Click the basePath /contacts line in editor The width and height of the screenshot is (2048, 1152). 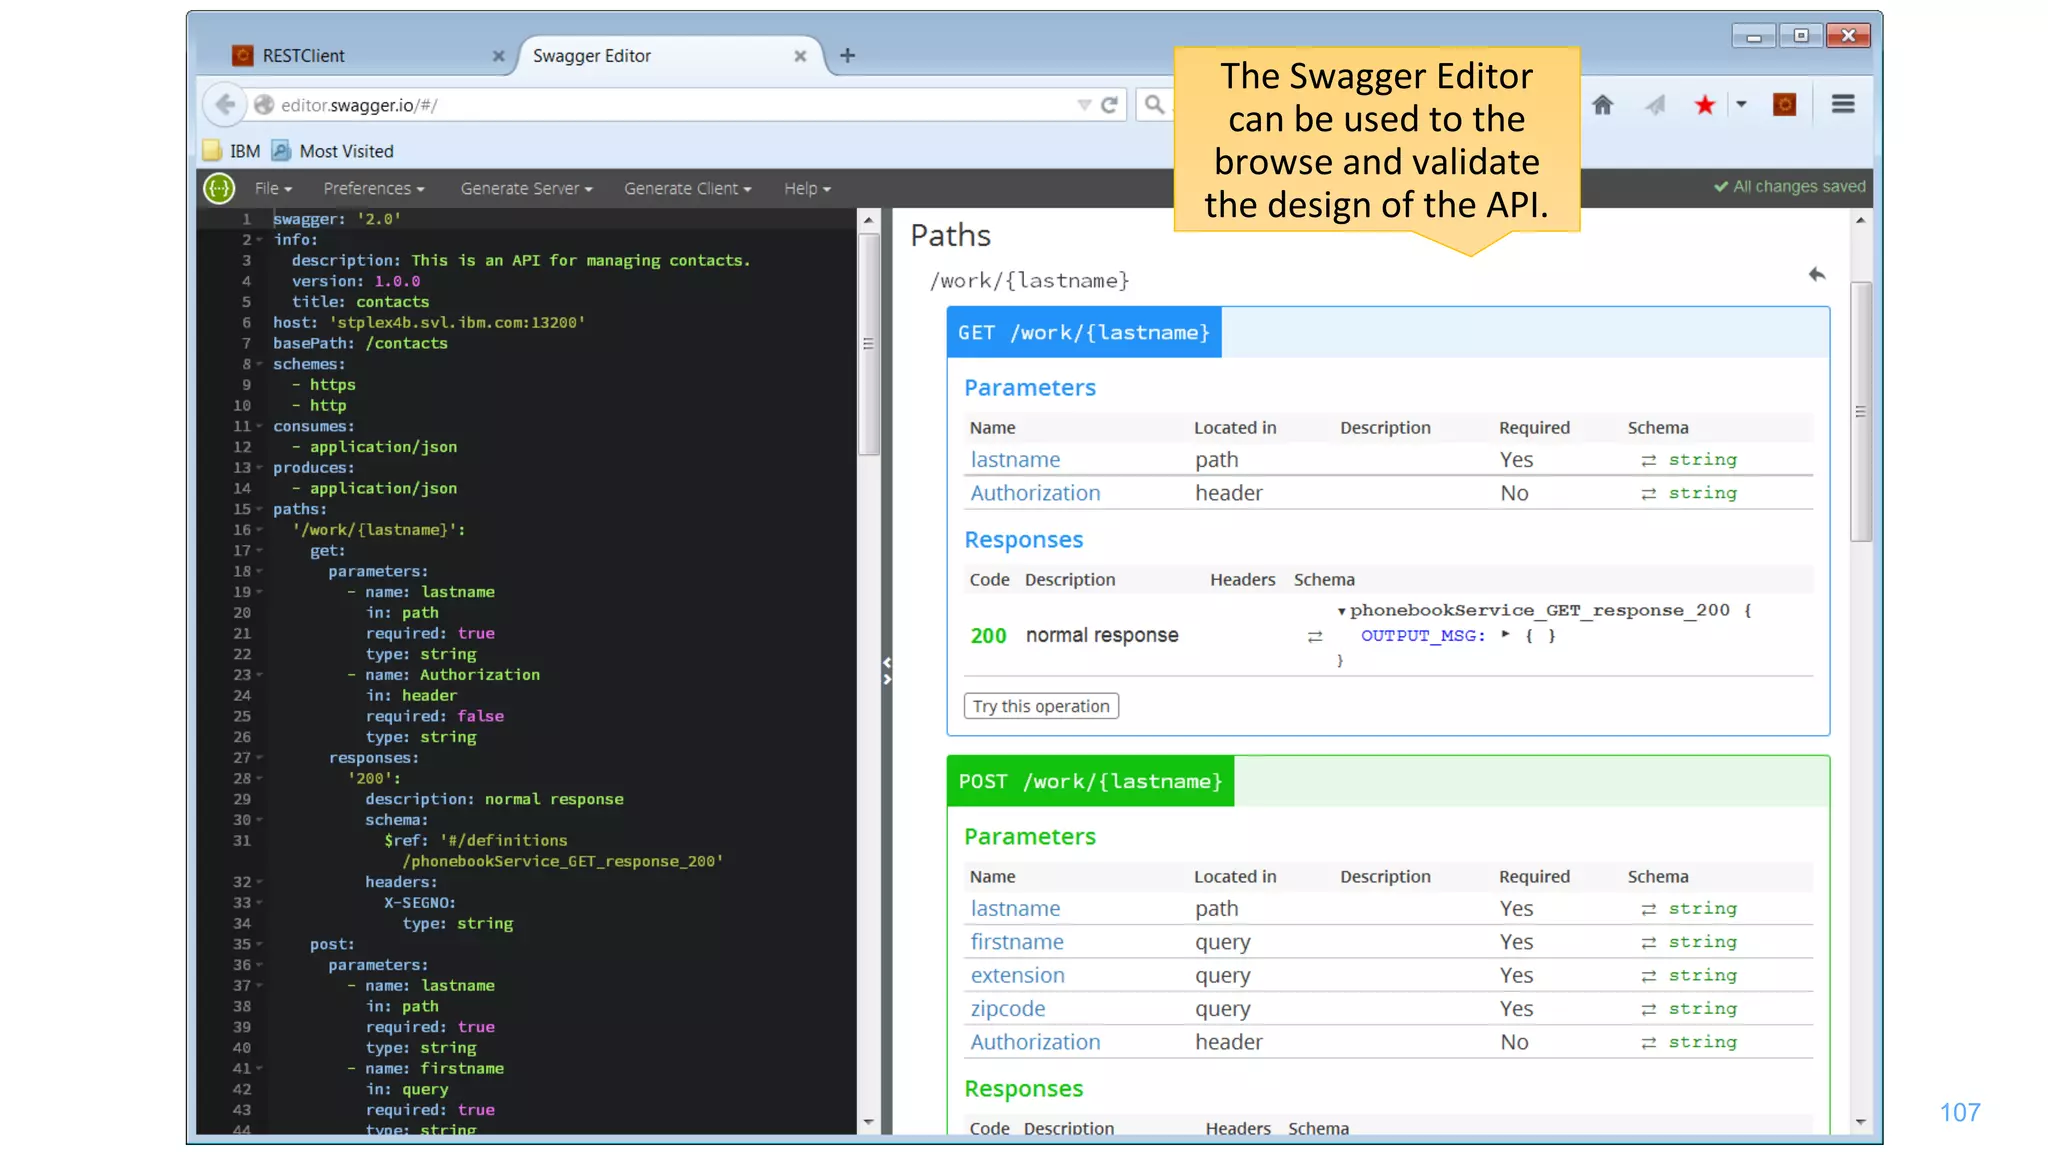[360, 344]
